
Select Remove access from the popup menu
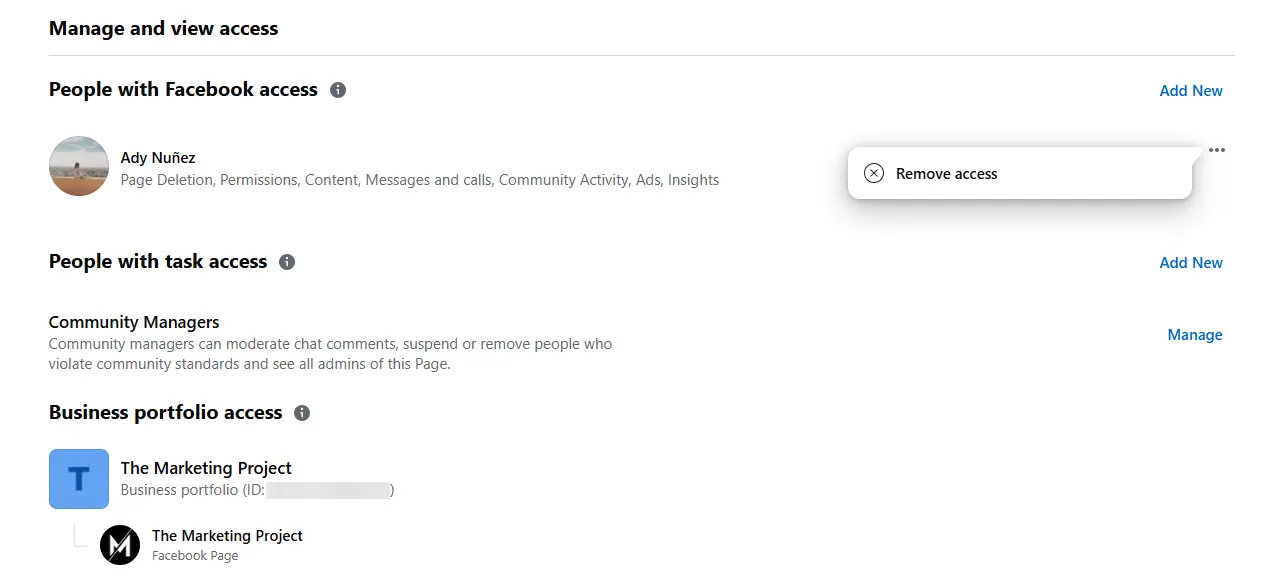coord(1020,173)
